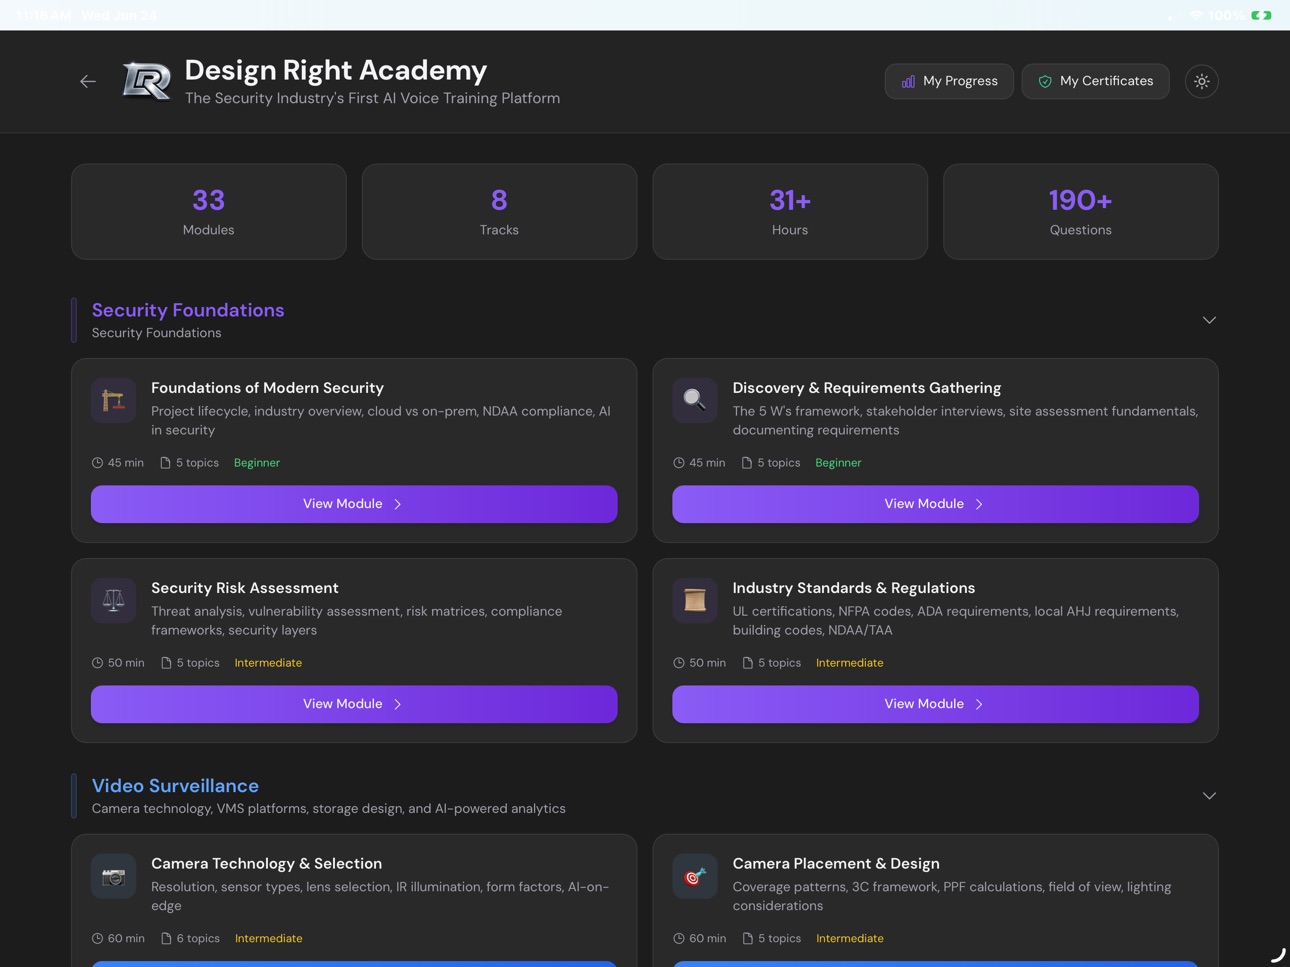The height and width of the screenshot is (967, 1290).
Task: Collapse the Video Surveillance section chevron
Action: pos(1209,796)
